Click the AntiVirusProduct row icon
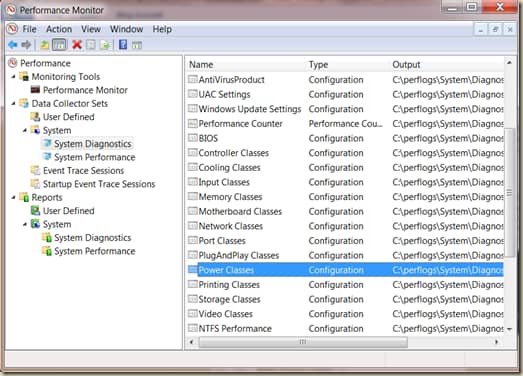Image resolution: width=523 pixels, height=376 pixels. click(x=192, y=79)
